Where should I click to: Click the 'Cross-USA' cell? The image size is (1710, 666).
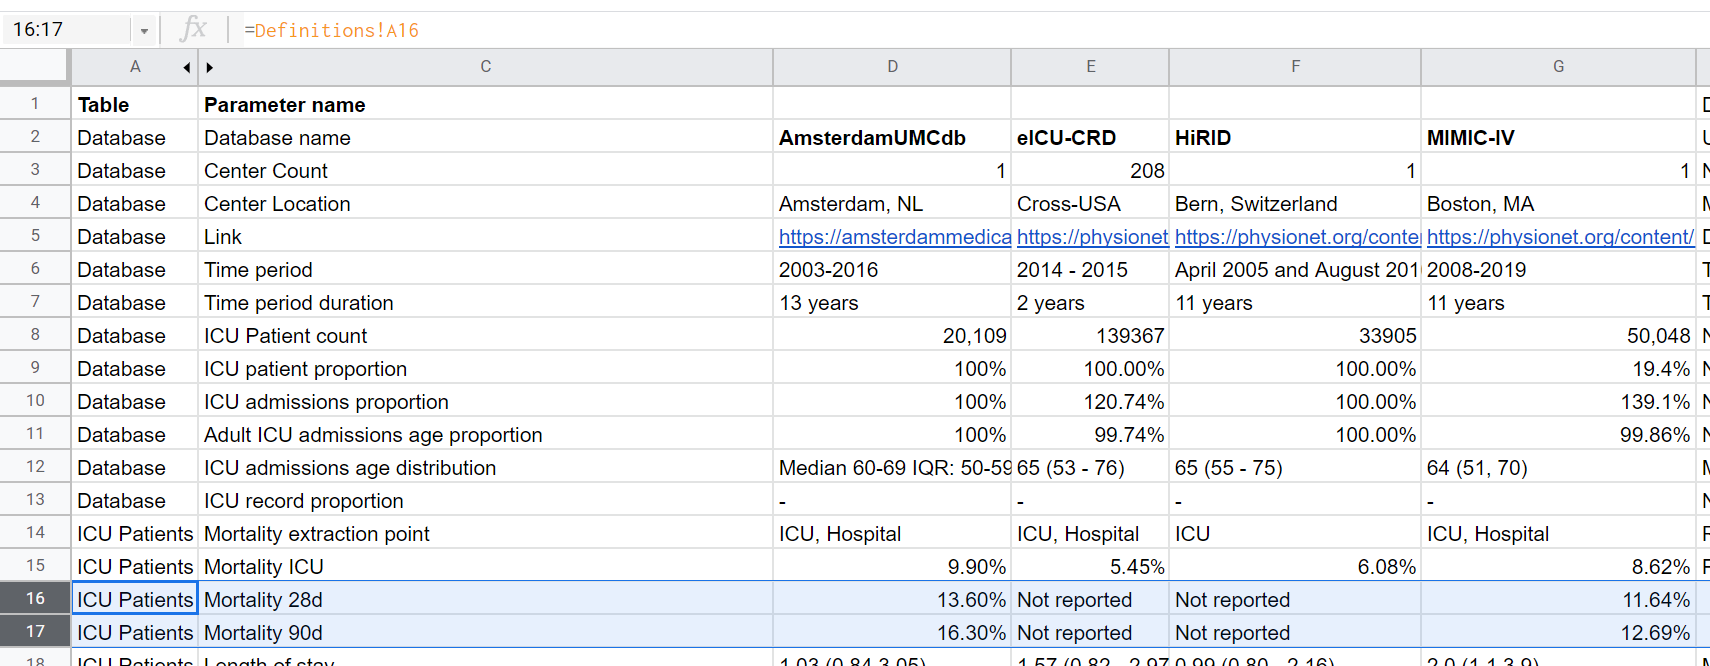(1090, 203)
